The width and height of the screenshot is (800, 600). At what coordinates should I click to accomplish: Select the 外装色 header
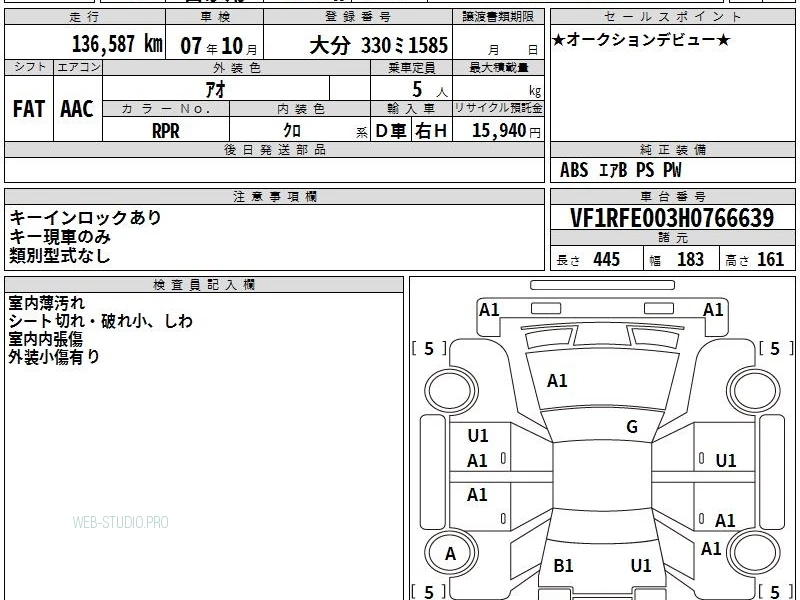click(x=236, y=67)
